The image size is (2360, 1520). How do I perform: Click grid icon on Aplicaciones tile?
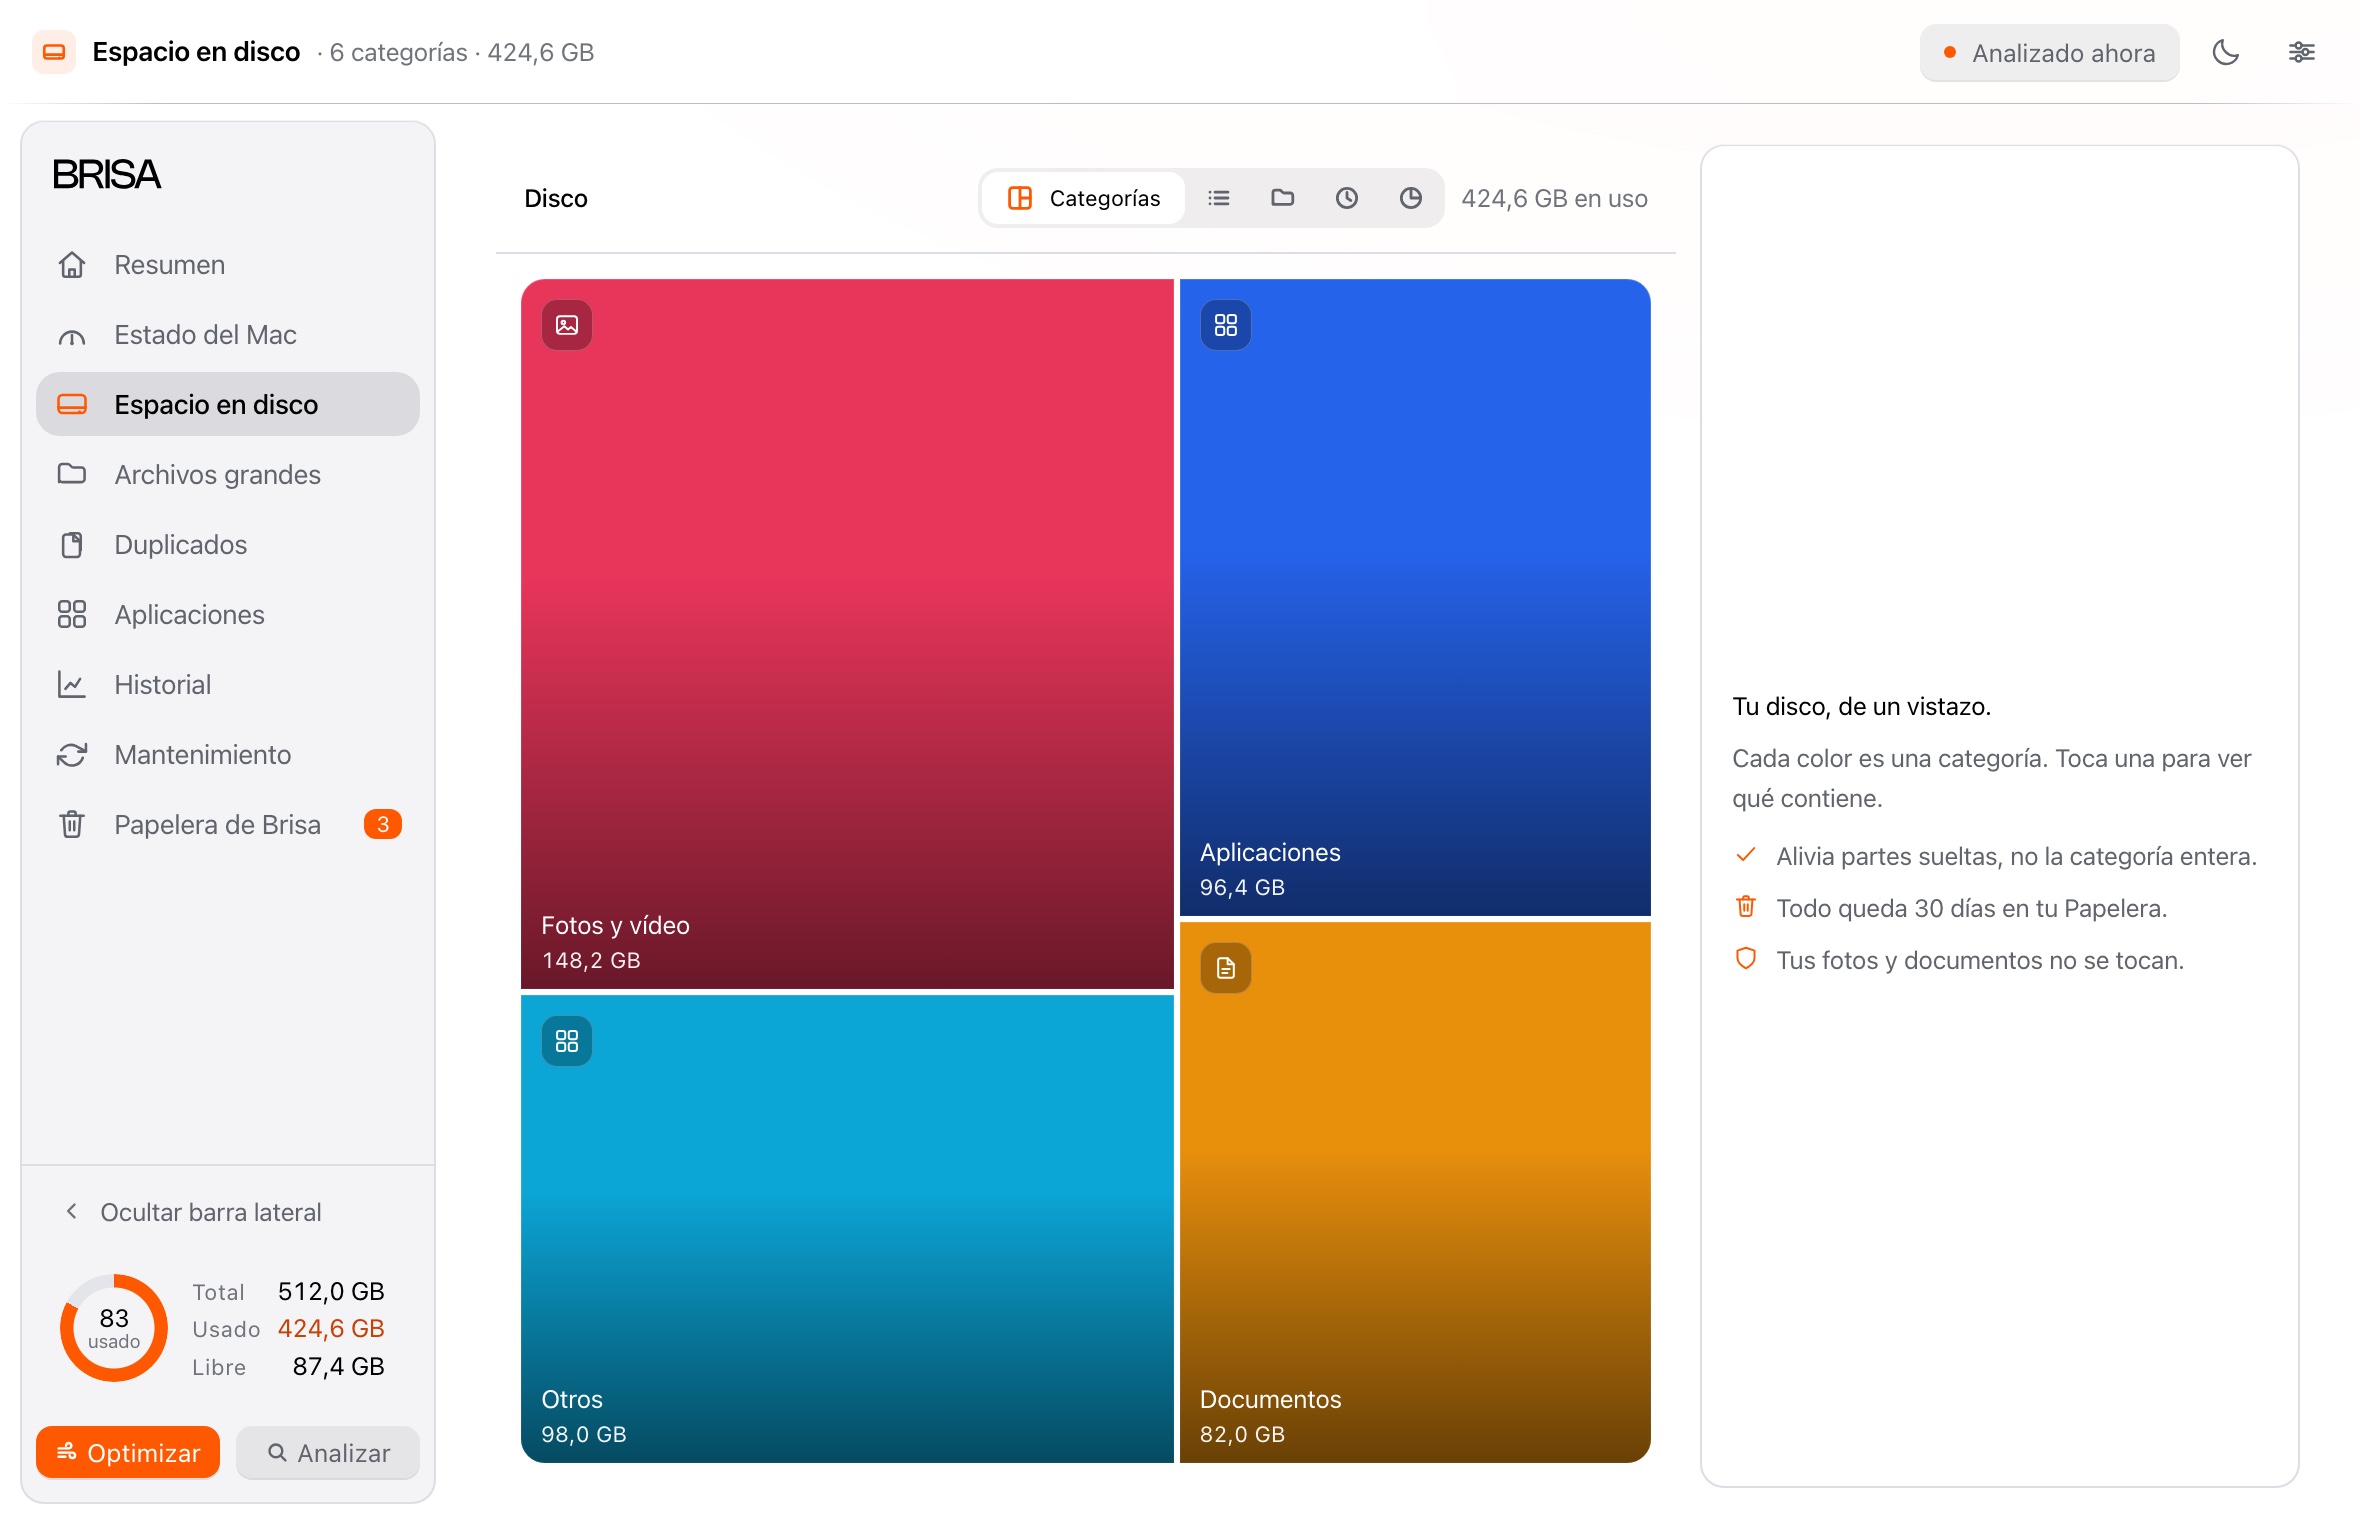click(1226, 325)
